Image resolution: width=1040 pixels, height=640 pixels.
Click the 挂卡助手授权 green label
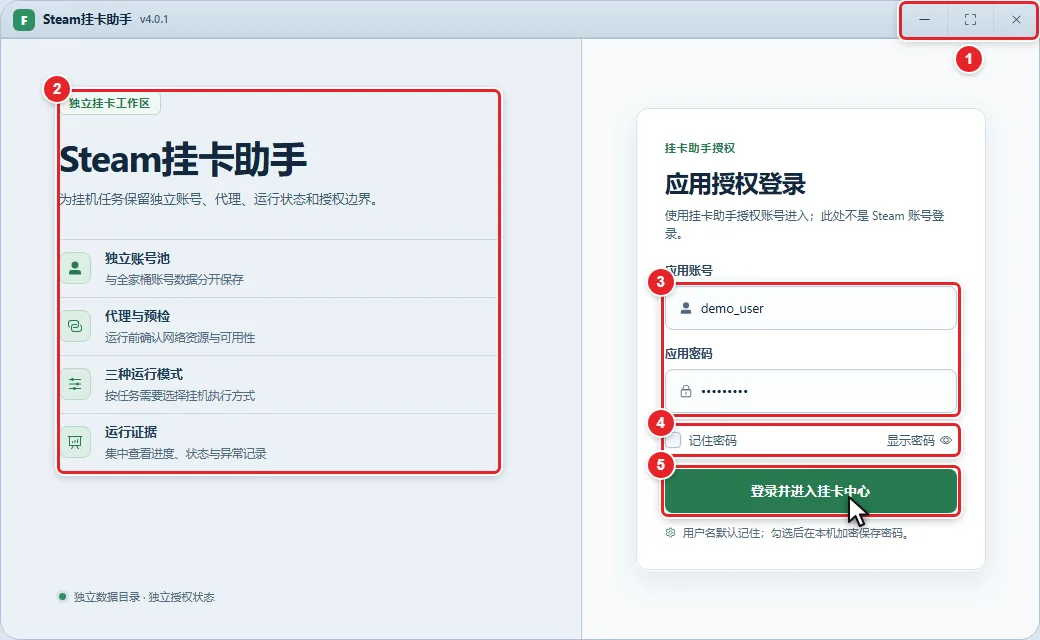click(x=700, y=148)
